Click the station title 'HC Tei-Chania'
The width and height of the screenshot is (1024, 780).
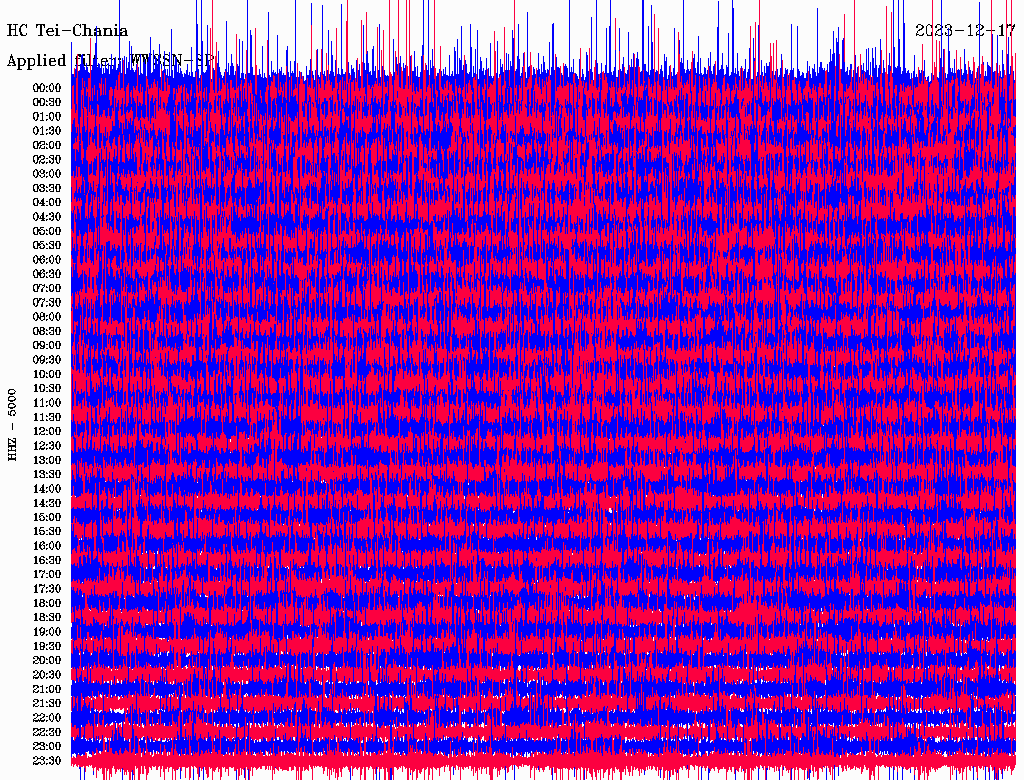[67, 31]
